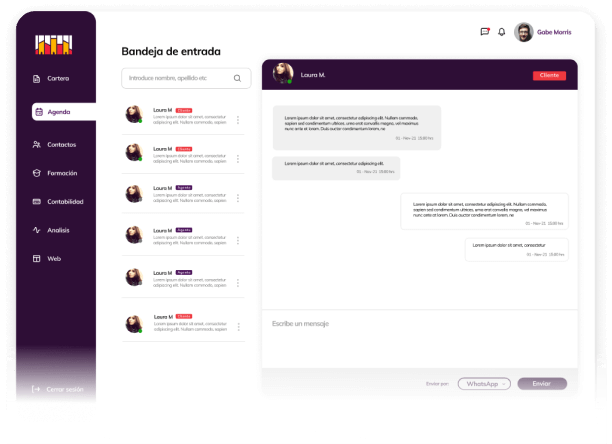Open the three-dot menu of the last conversation

(238, 326)
